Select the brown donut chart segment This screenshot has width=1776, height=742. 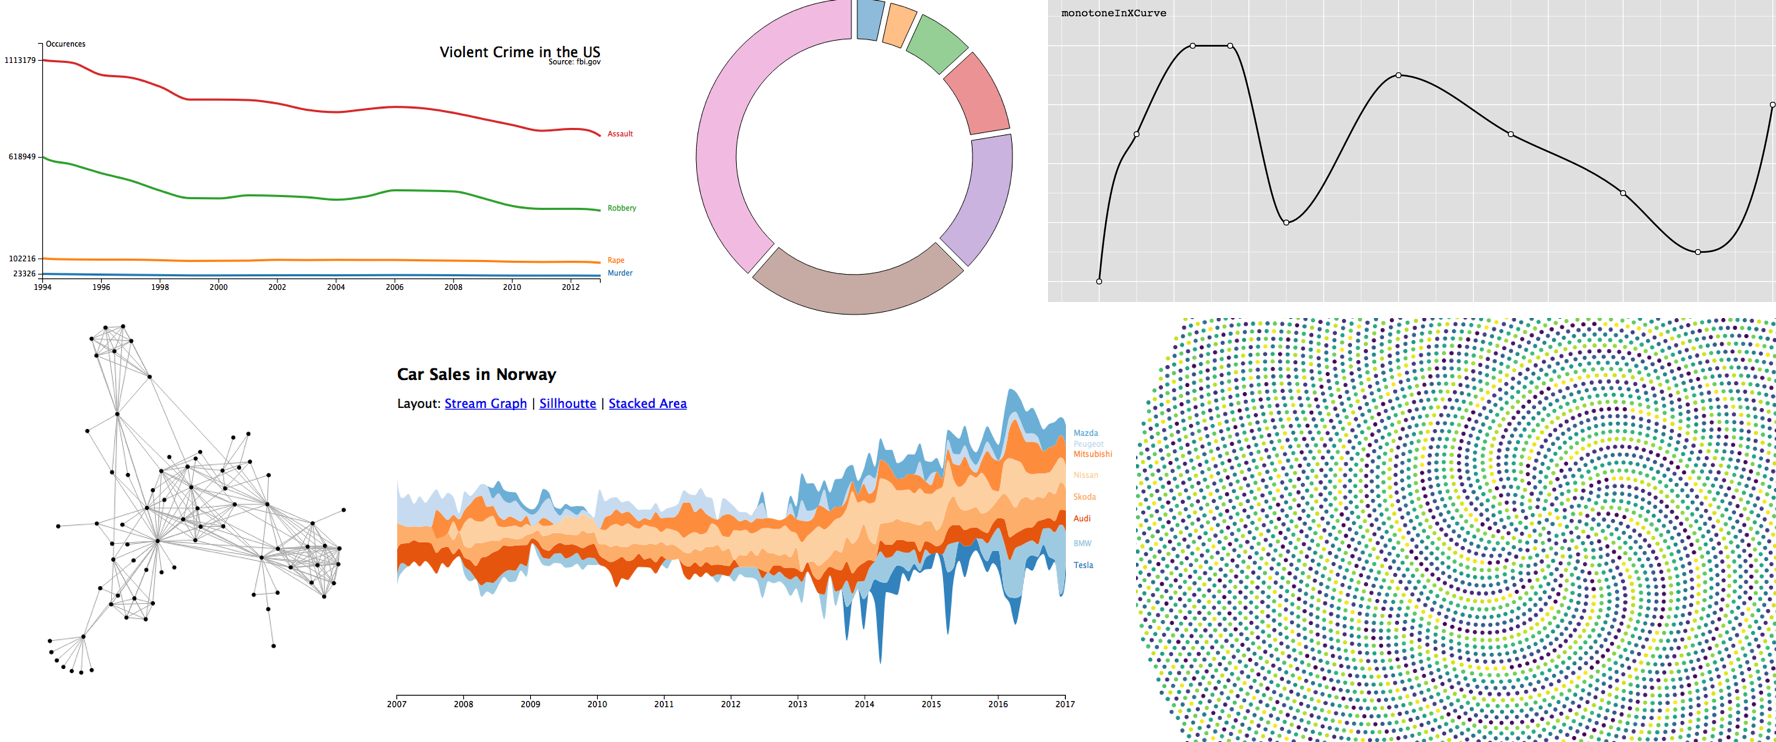pyautogui.click(x=855, y=288)
